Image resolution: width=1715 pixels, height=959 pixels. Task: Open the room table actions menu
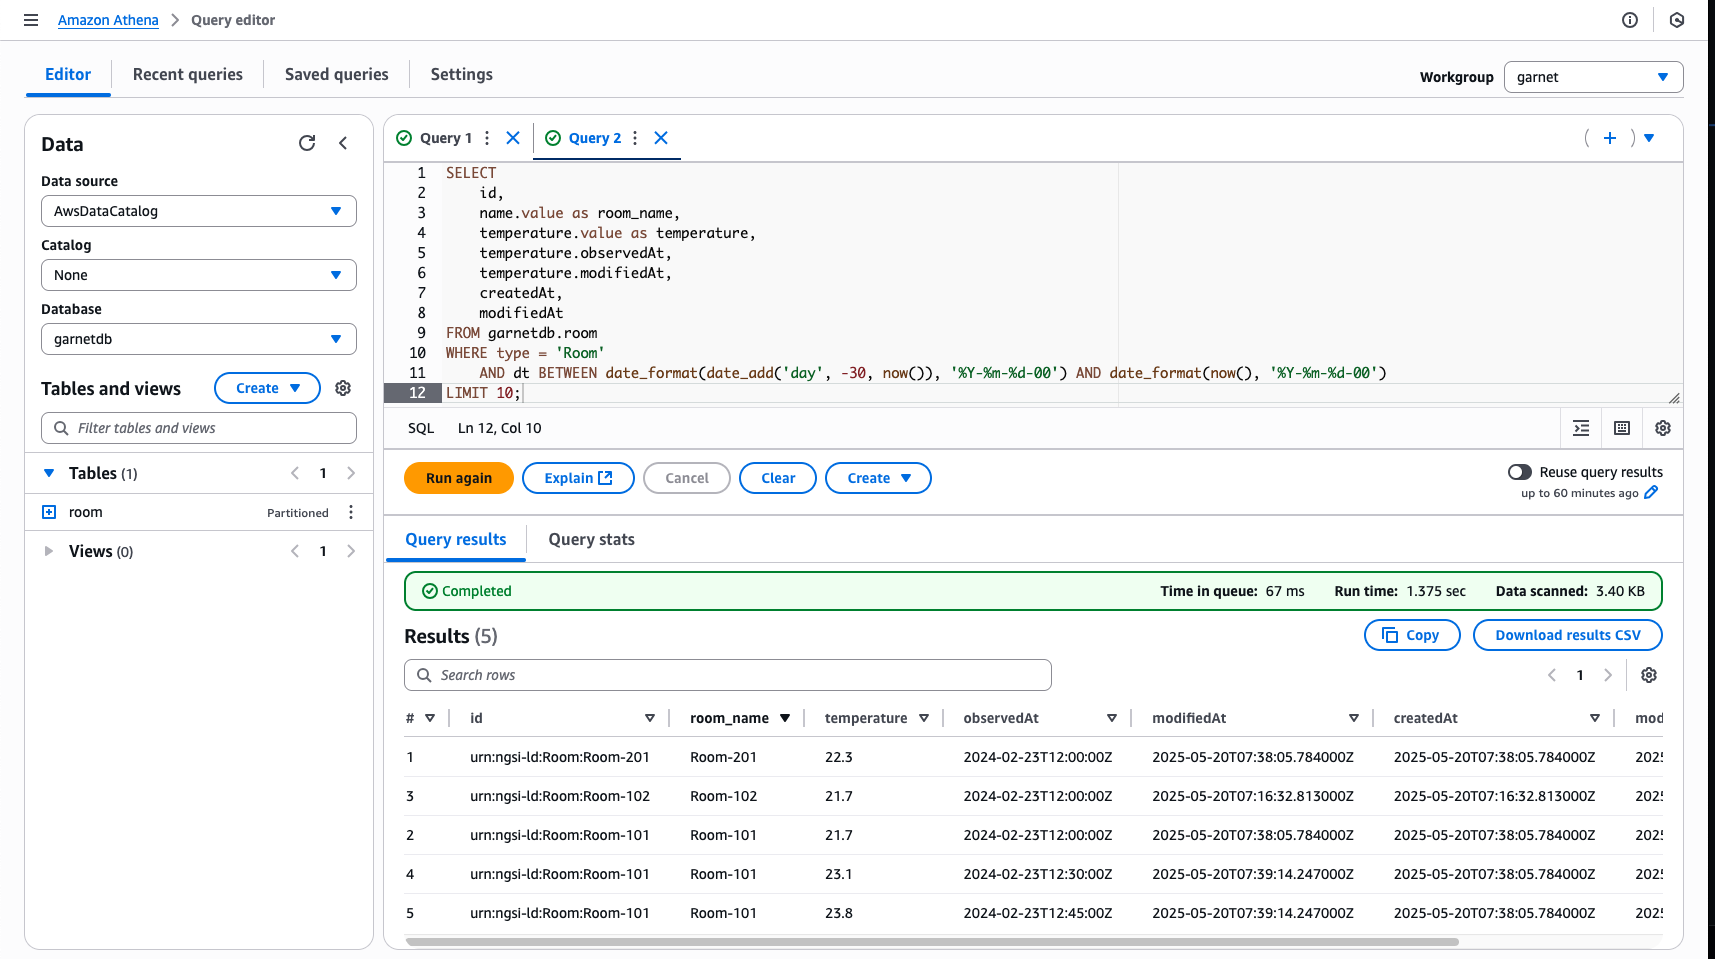tap(351, 512)
